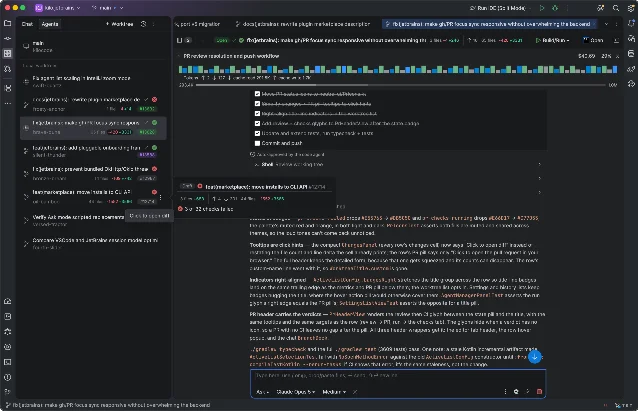
Task: Open the Build/Run dropdown
Action: coord(552,40)
